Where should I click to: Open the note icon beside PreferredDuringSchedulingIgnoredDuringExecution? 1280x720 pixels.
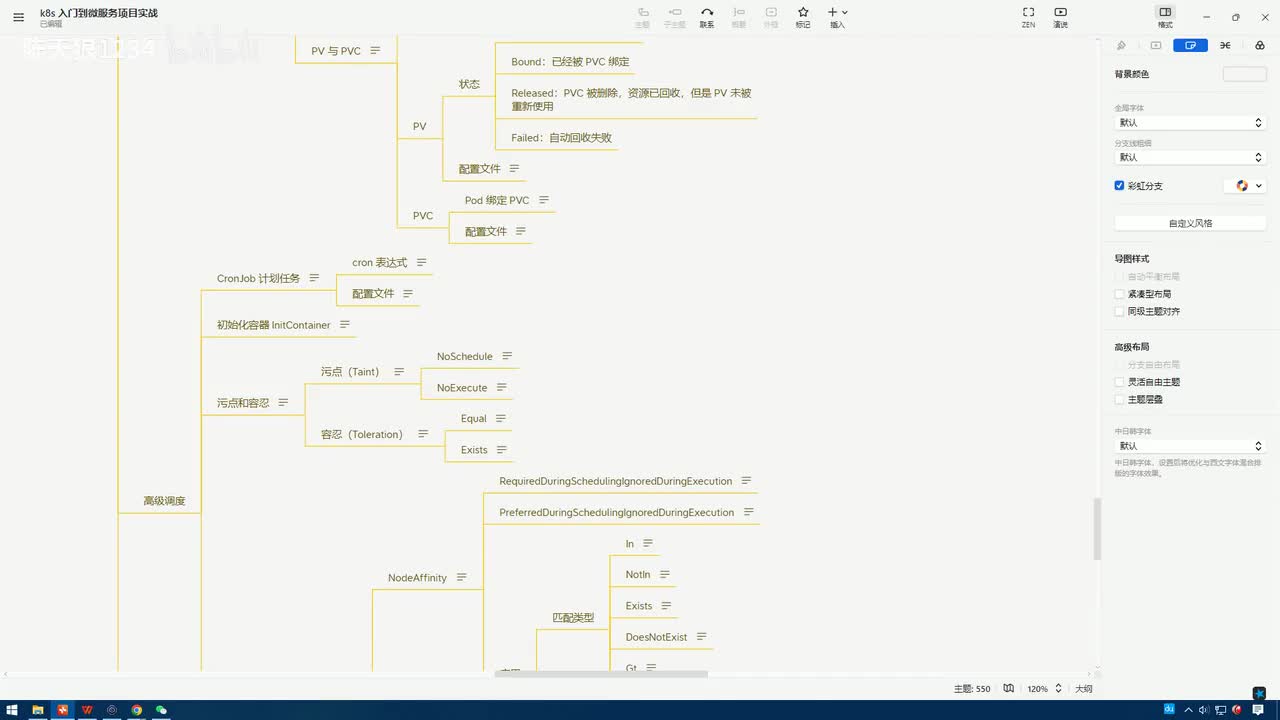[x=748, y=512]
